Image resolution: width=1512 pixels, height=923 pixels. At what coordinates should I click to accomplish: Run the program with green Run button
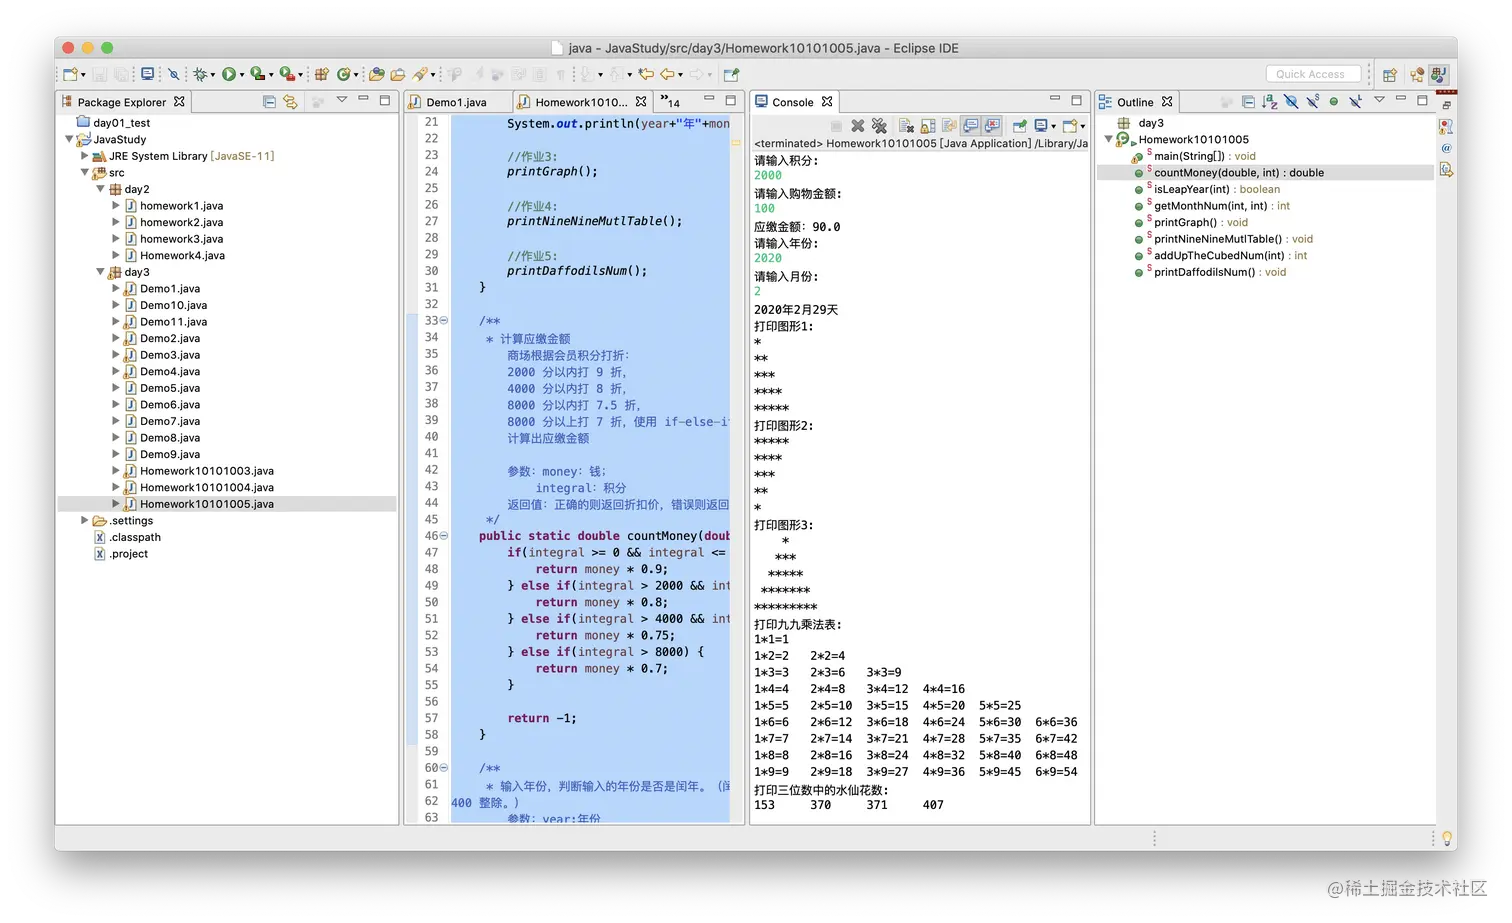pyautogui.click(x=229, y=74)
